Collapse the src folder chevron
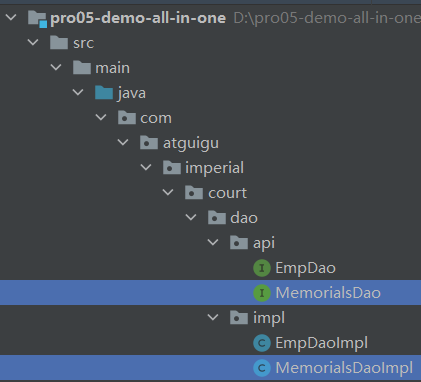The height and width of the screenshot is (382, 421). (x=33, y=42)
